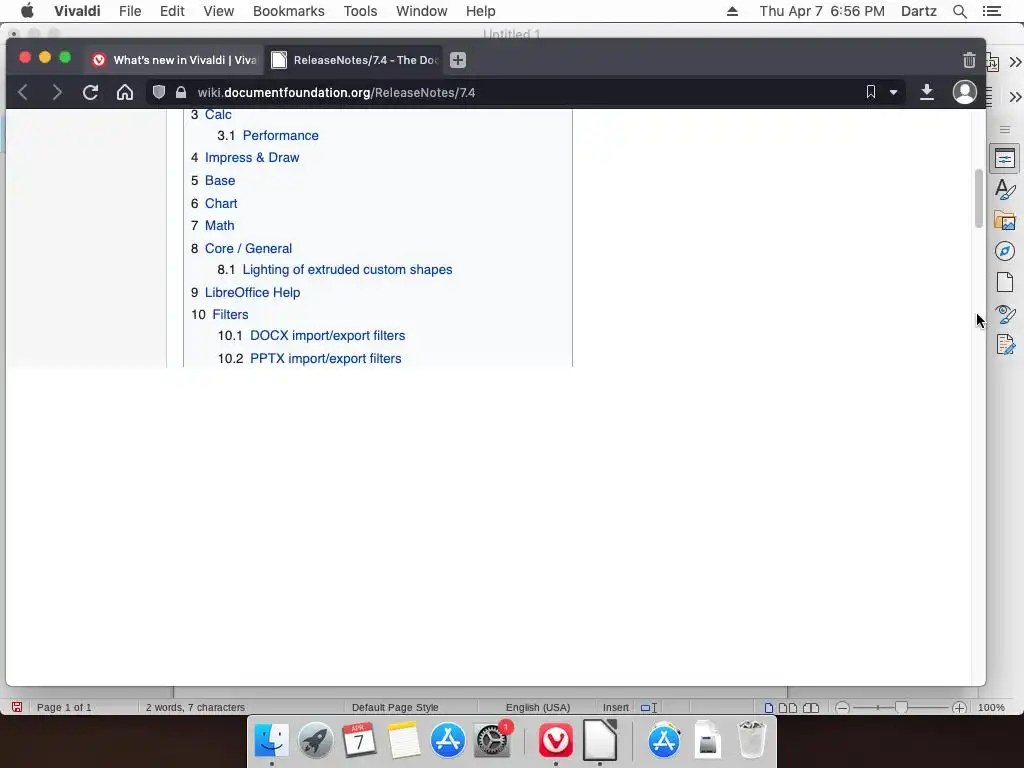1024x768 pixels.
Task: Toggle LibreOffice Insert mode in status bar
Action: (x=615, y=707)
